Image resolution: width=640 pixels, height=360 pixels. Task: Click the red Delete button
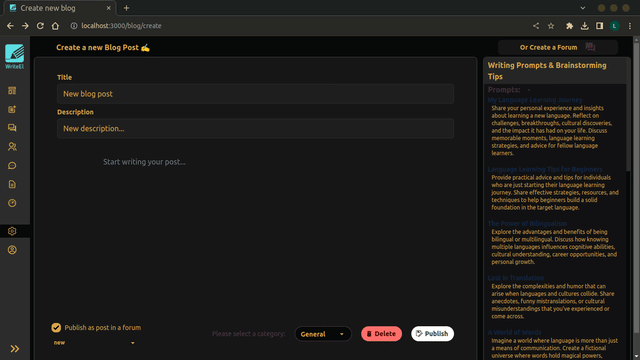tap(381, 333)
